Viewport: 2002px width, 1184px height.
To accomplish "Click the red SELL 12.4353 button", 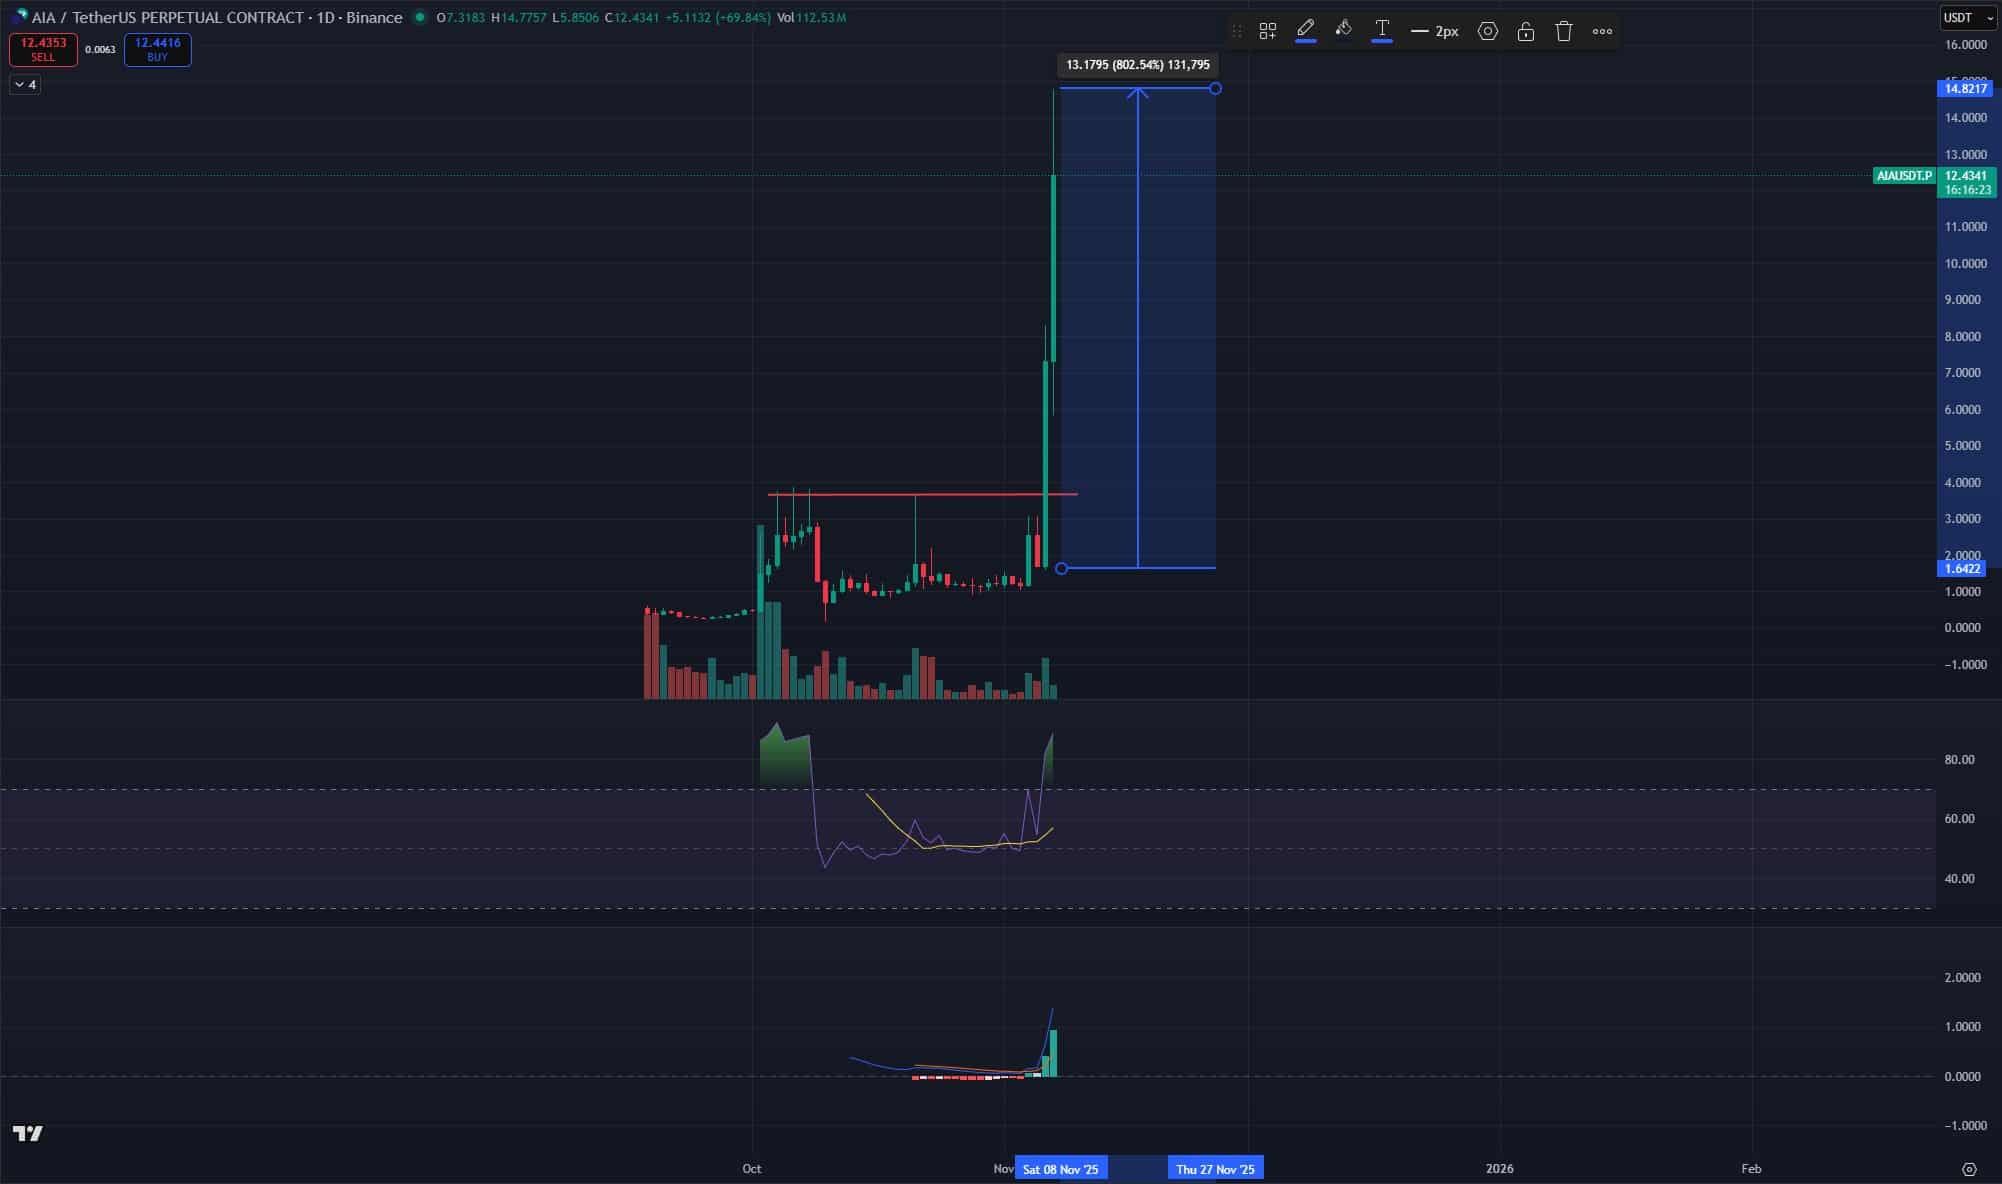I will (43, 49).
